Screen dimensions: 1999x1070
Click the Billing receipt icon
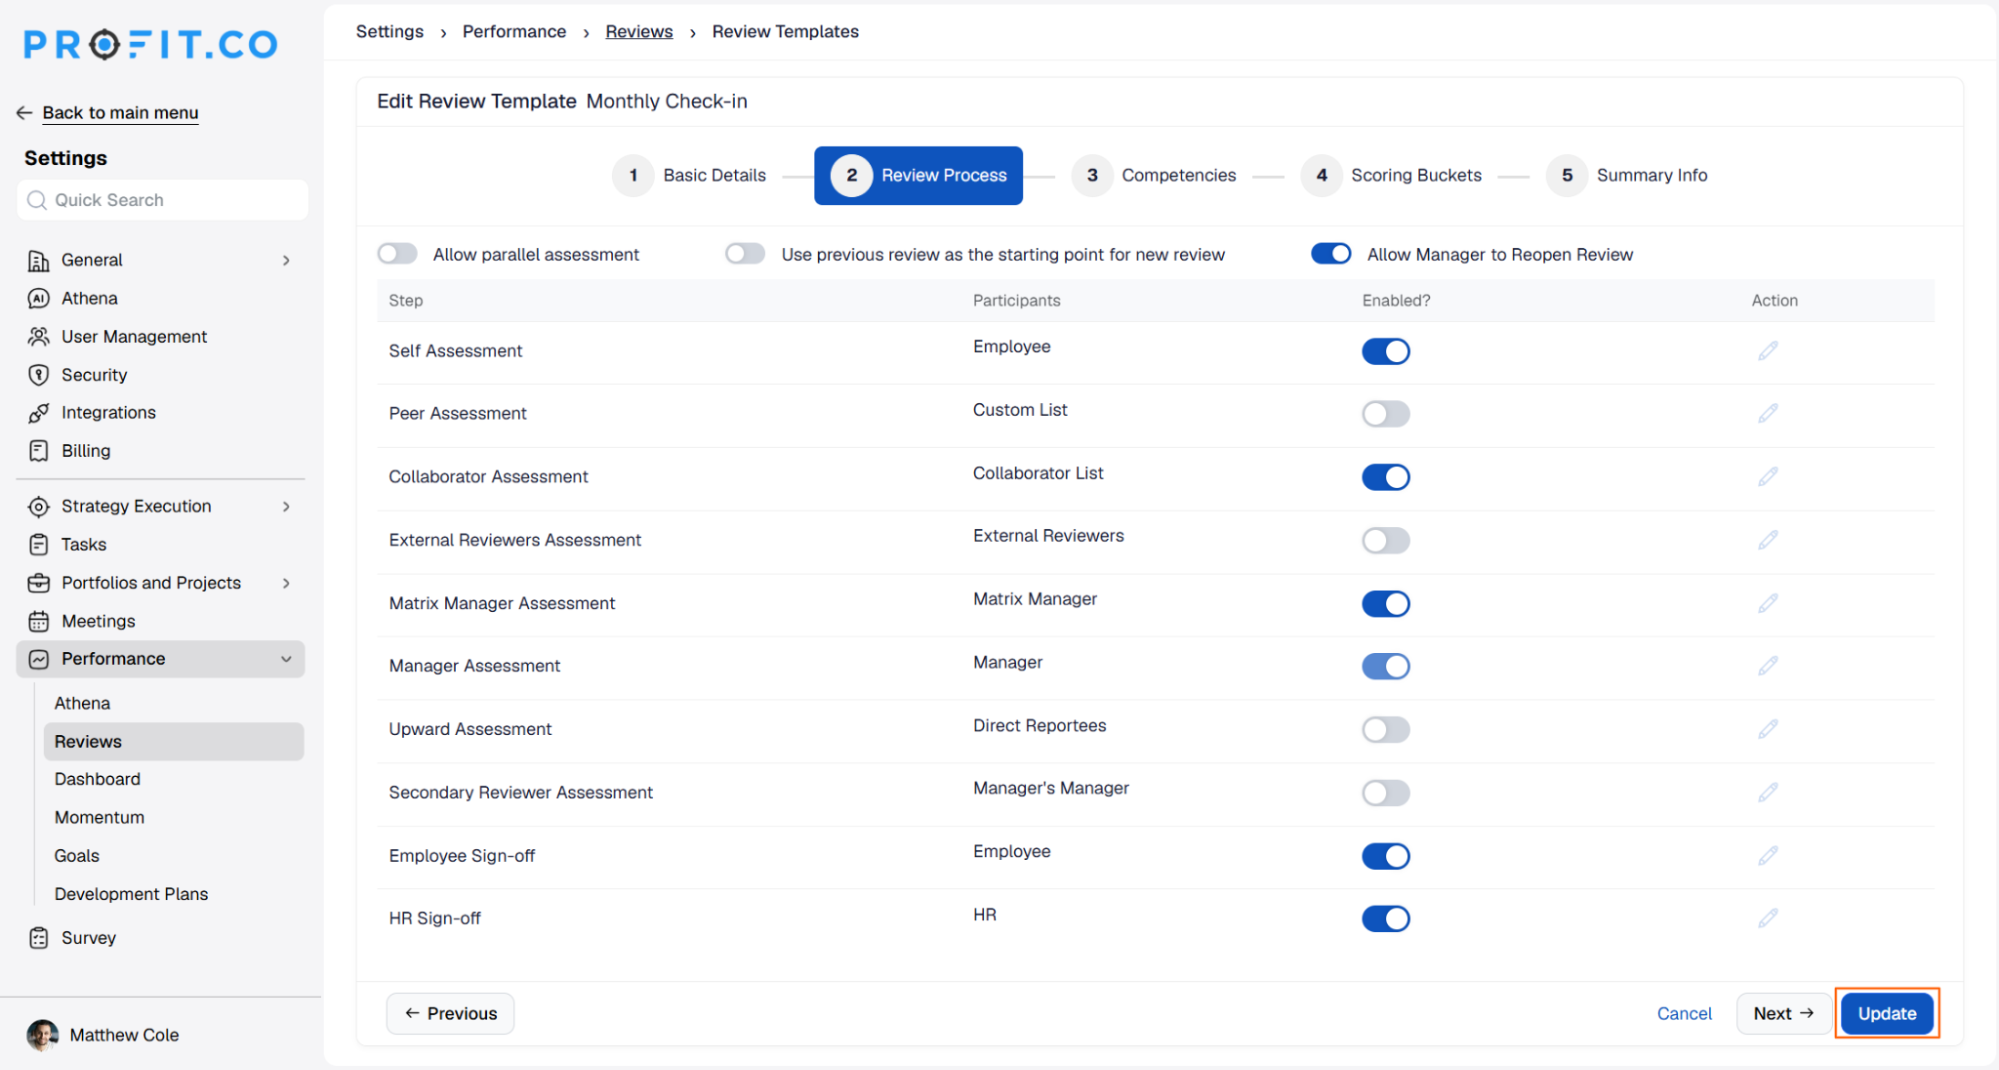(x=38, y=451)
